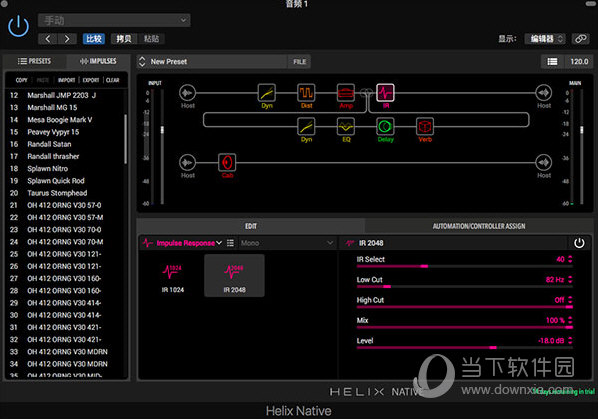The width and height of the screenshot is (598, 419).
Task: Click the Level -18.0 dB stepper arrows
Action: coord(570,340)
